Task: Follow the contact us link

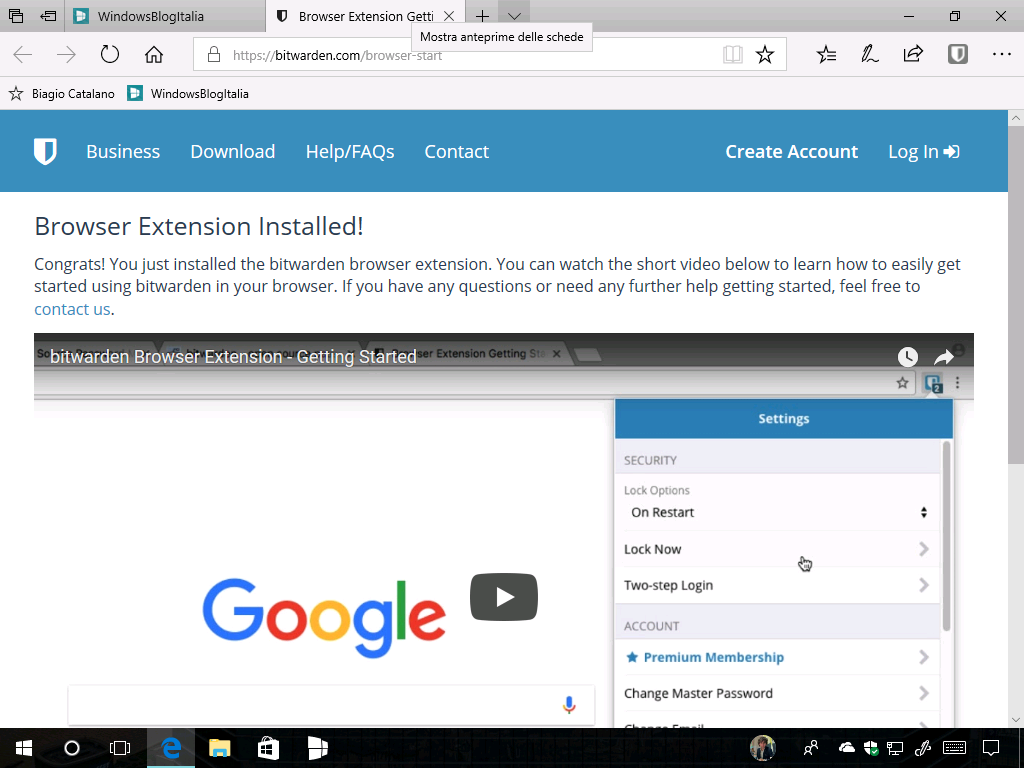Action: 72,309
